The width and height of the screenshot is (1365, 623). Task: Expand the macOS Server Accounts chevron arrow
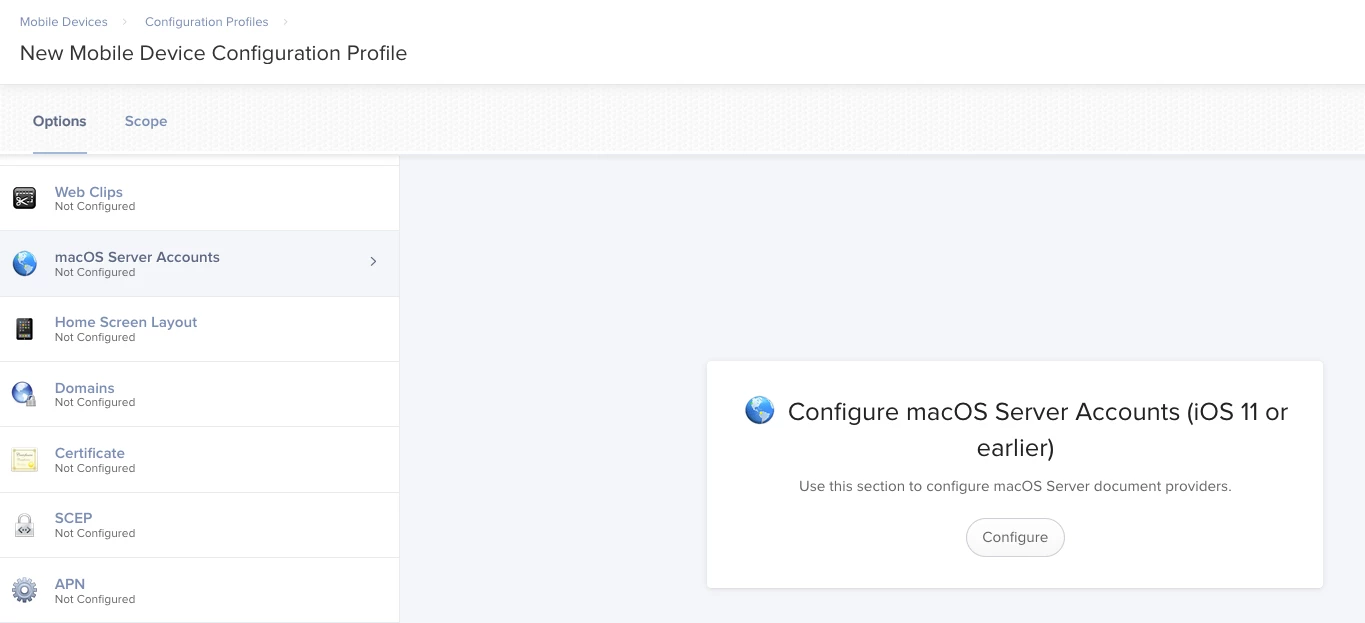coord(373,261)
